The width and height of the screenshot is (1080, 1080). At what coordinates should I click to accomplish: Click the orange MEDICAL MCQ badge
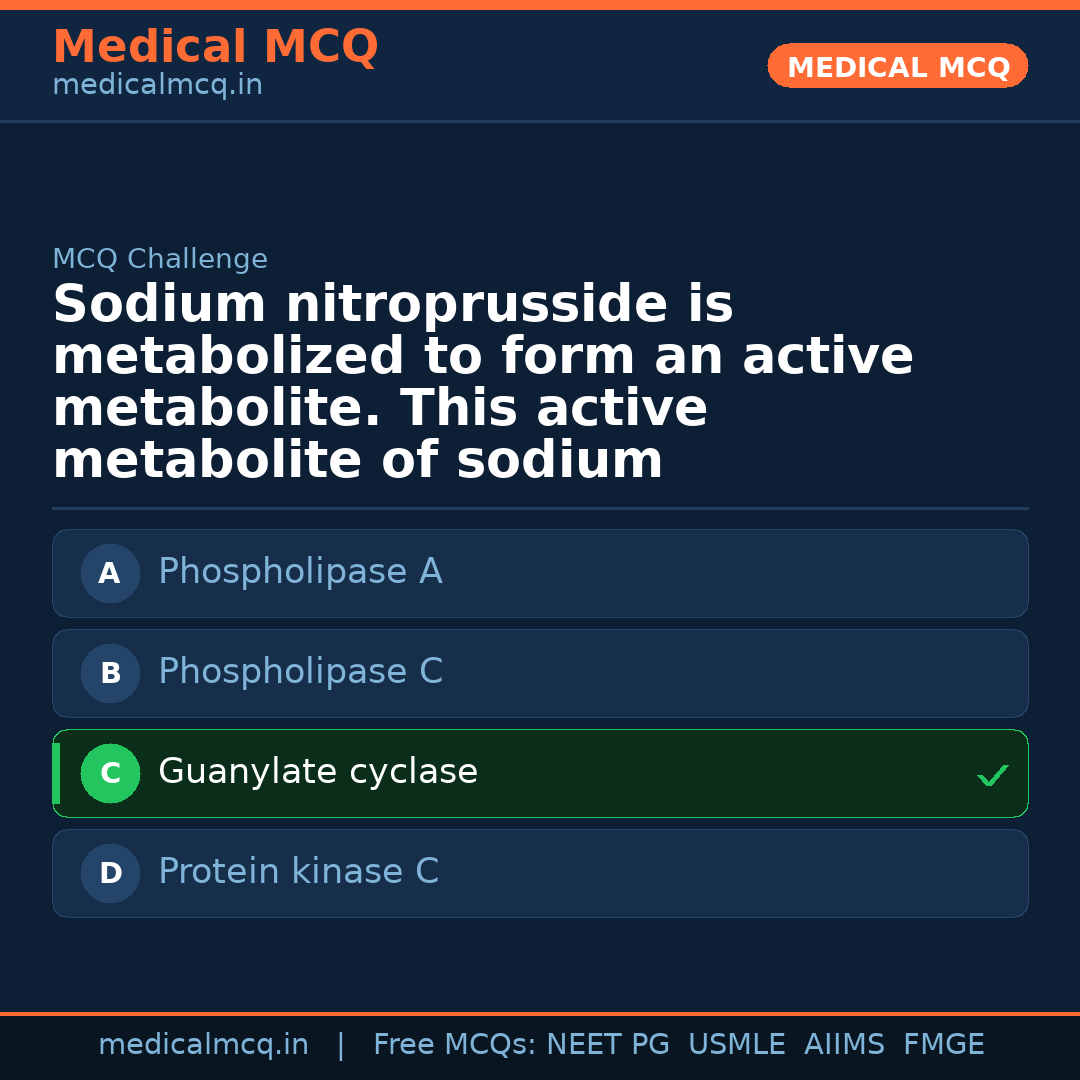pos(898,67)
